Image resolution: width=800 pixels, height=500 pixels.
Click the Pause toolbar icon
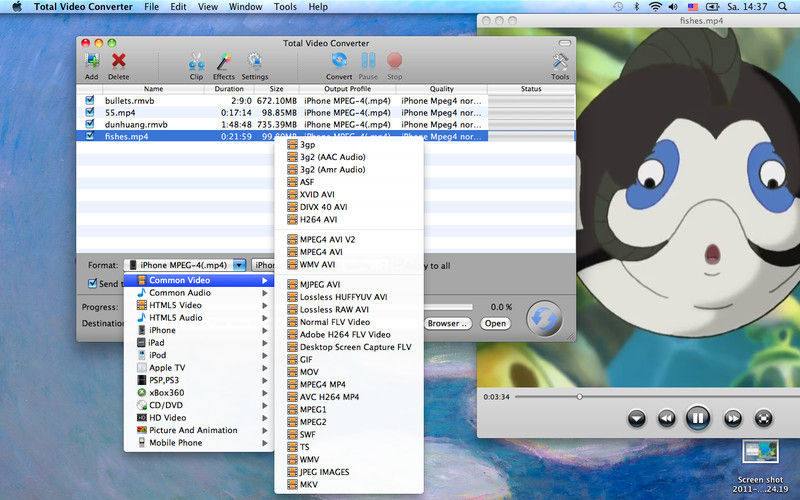click(368, 61)
